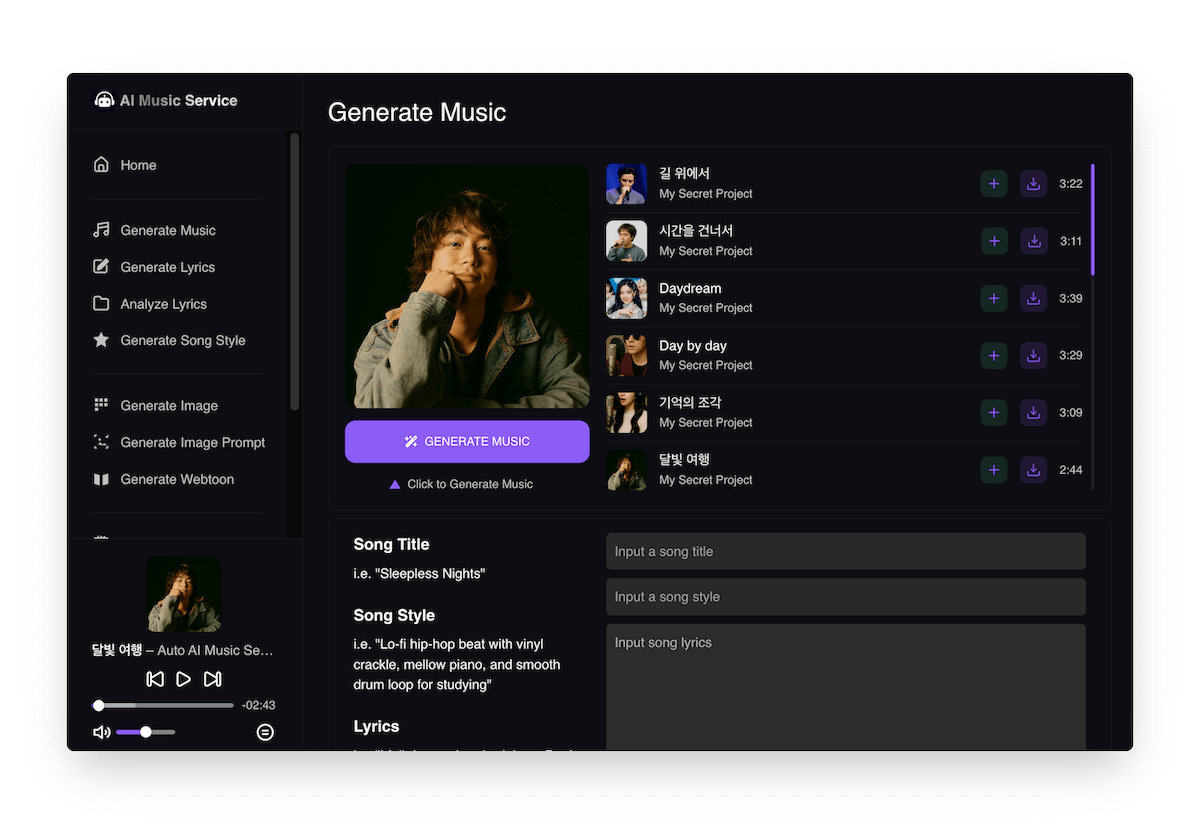Download the 길 위에서 track
Viewport: 1200px width, 840px height.
click(1033, 184)
